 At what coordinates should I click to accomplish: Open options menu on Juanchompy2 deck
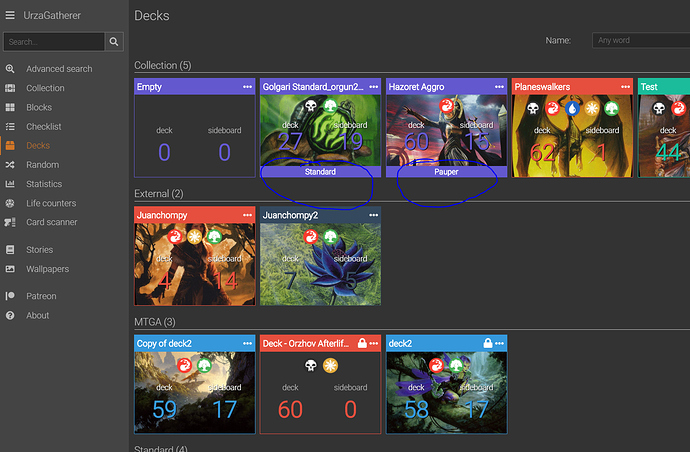(374, 215)
